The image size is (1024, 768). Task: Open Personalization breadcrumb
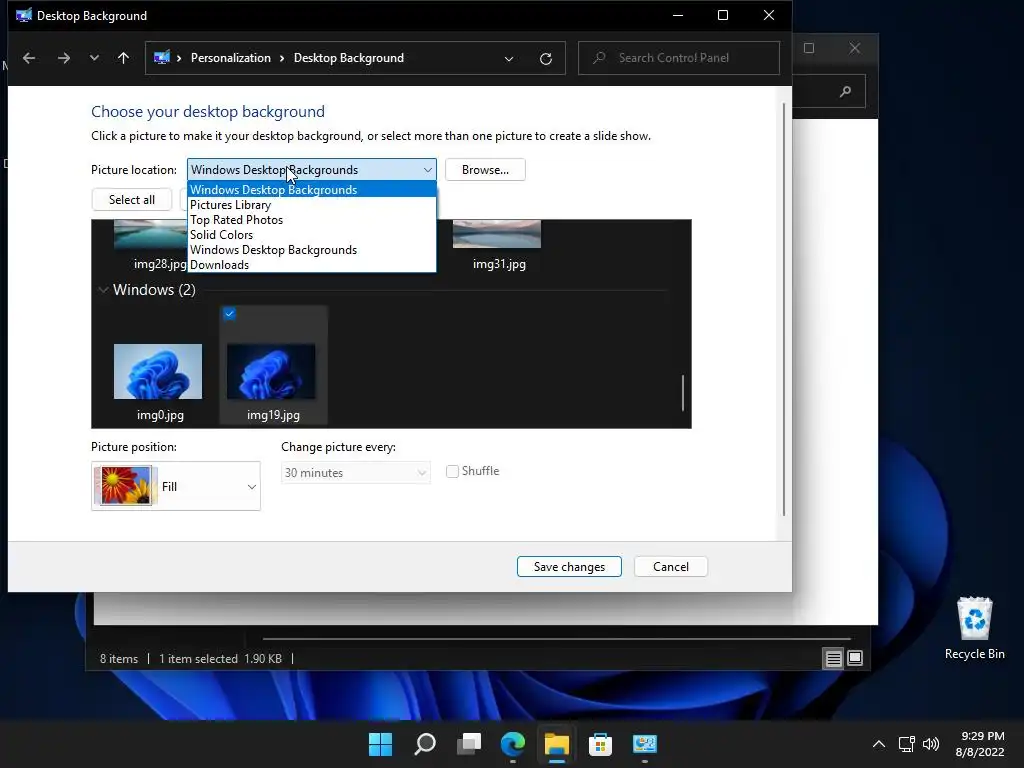tap(231, 57)
